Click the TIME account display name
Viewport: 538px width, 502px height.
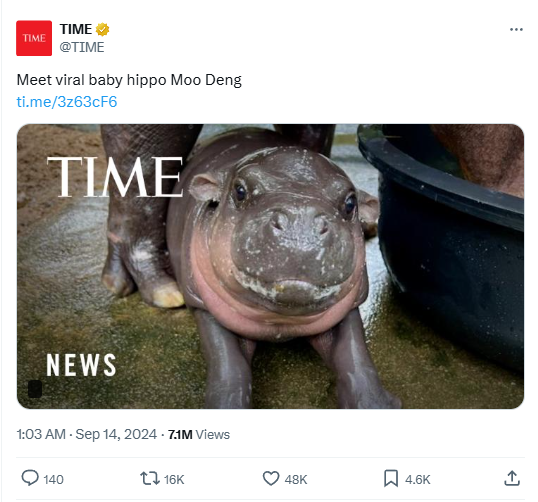76,30
